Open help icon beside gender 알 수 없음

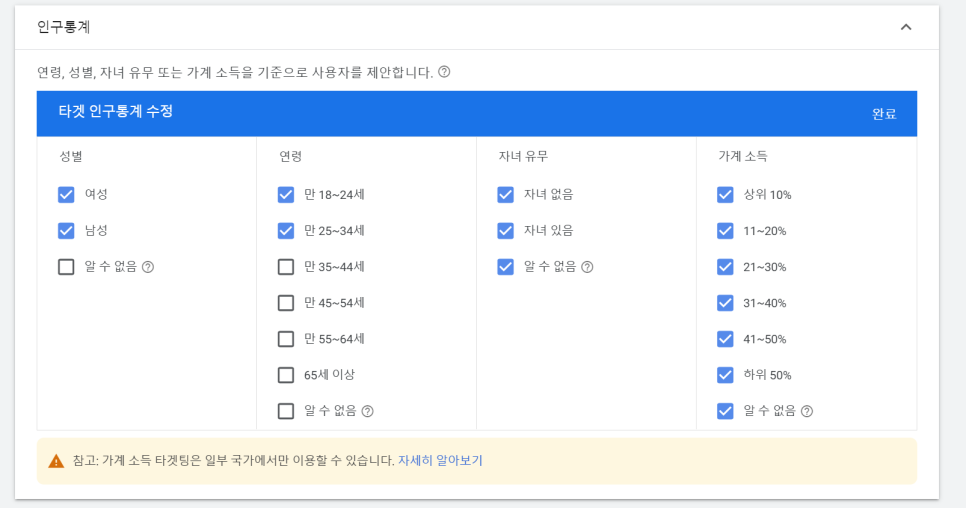tap(148, 267)
